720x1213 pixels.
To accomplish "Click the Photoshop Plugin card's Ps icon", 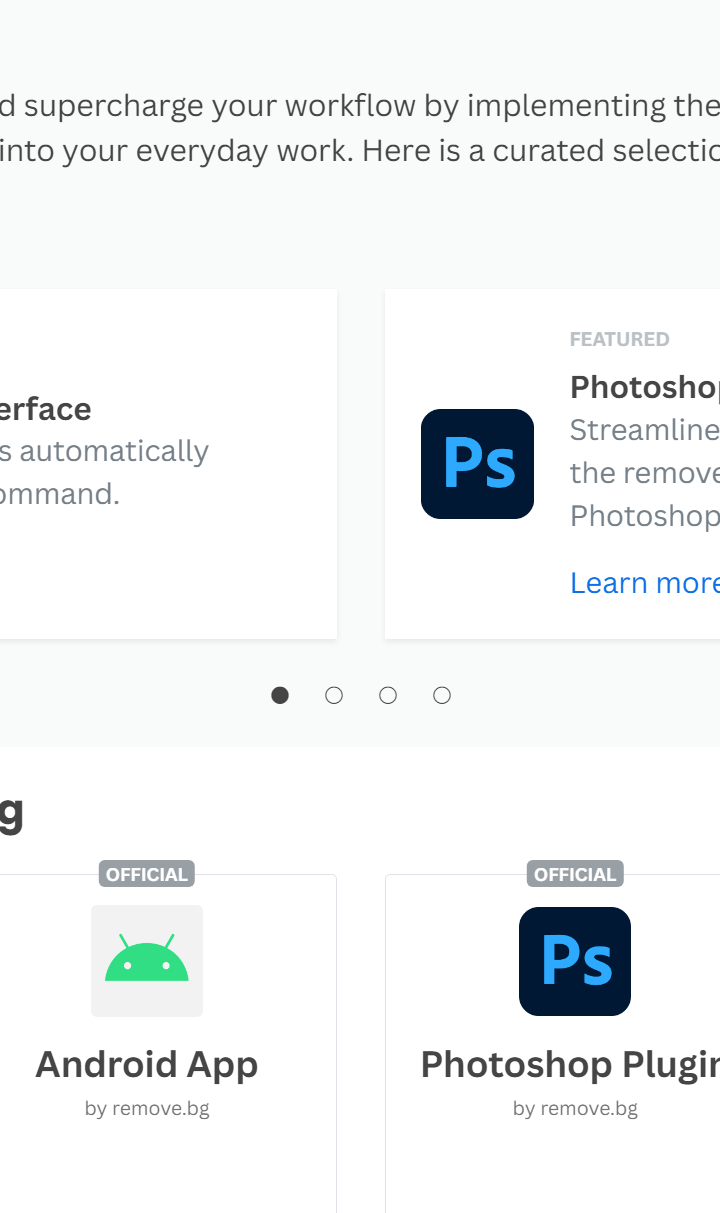I will [575, 961].
